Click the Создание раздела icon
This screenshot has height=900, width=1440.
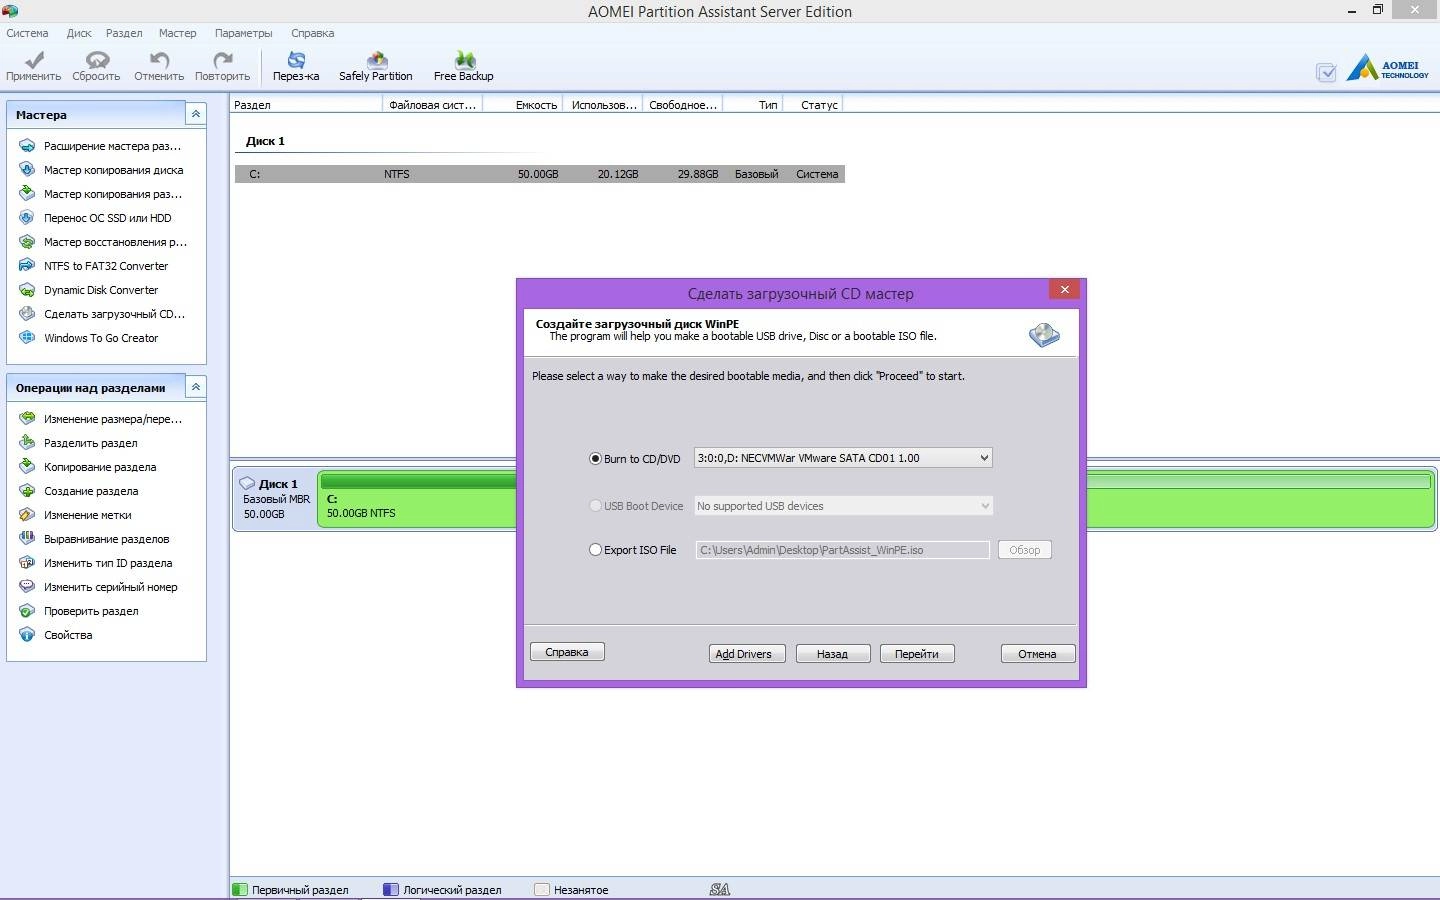[27, 491]
